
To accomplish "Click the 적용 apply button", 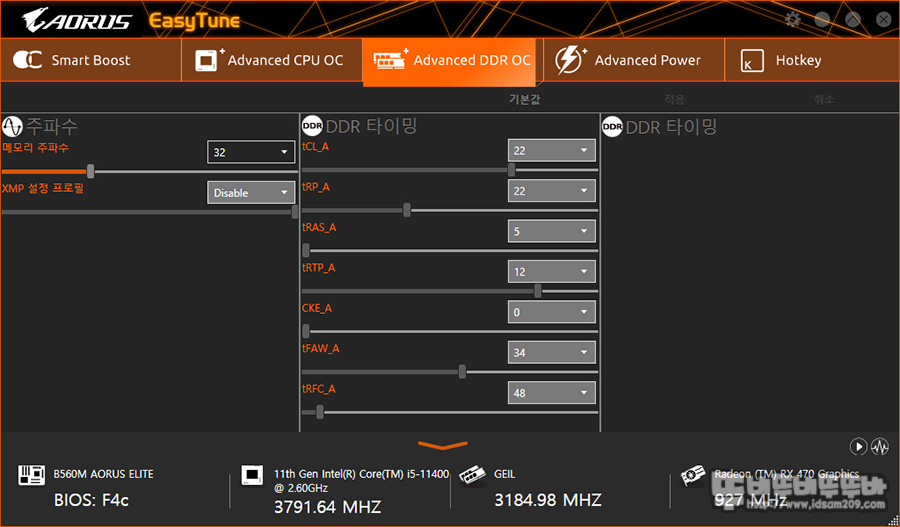I will coord(674,99).
